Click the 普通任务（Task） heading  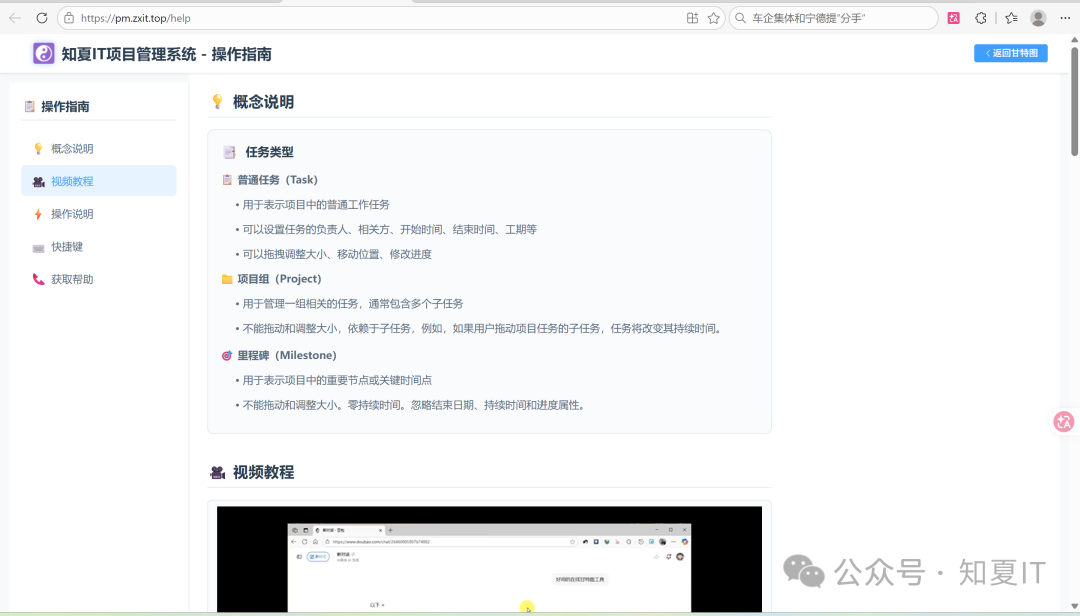pos(278,180)
